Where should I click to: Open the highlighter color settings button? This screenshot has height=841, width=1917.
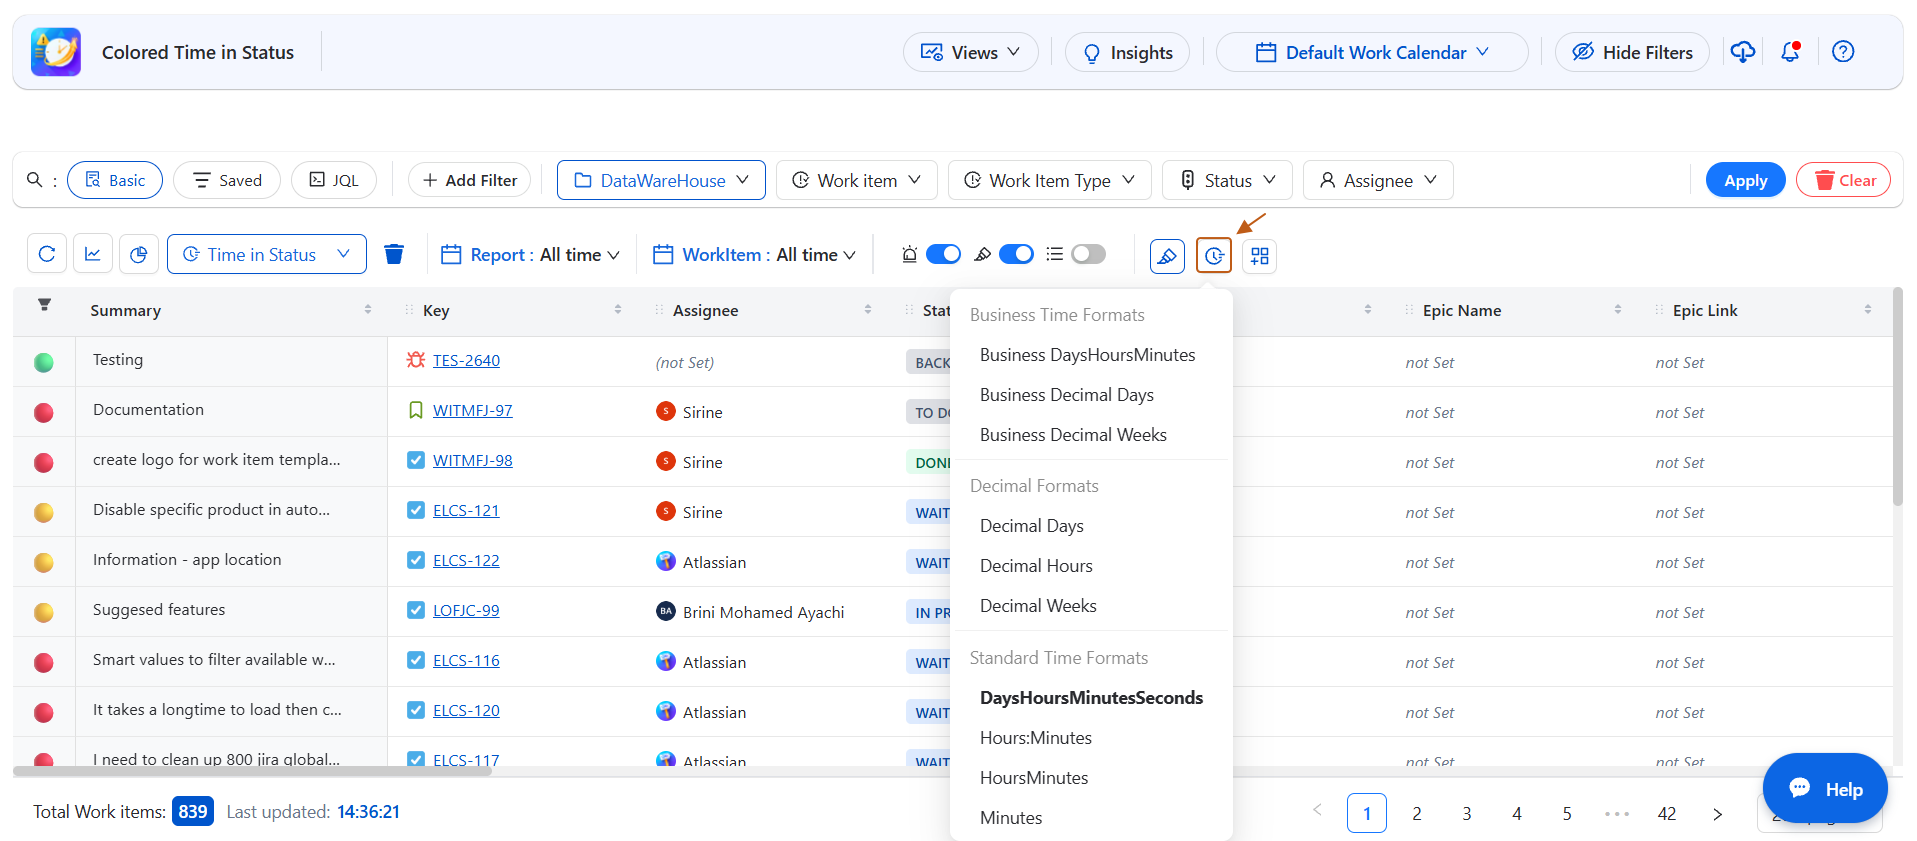[1167, 256]
